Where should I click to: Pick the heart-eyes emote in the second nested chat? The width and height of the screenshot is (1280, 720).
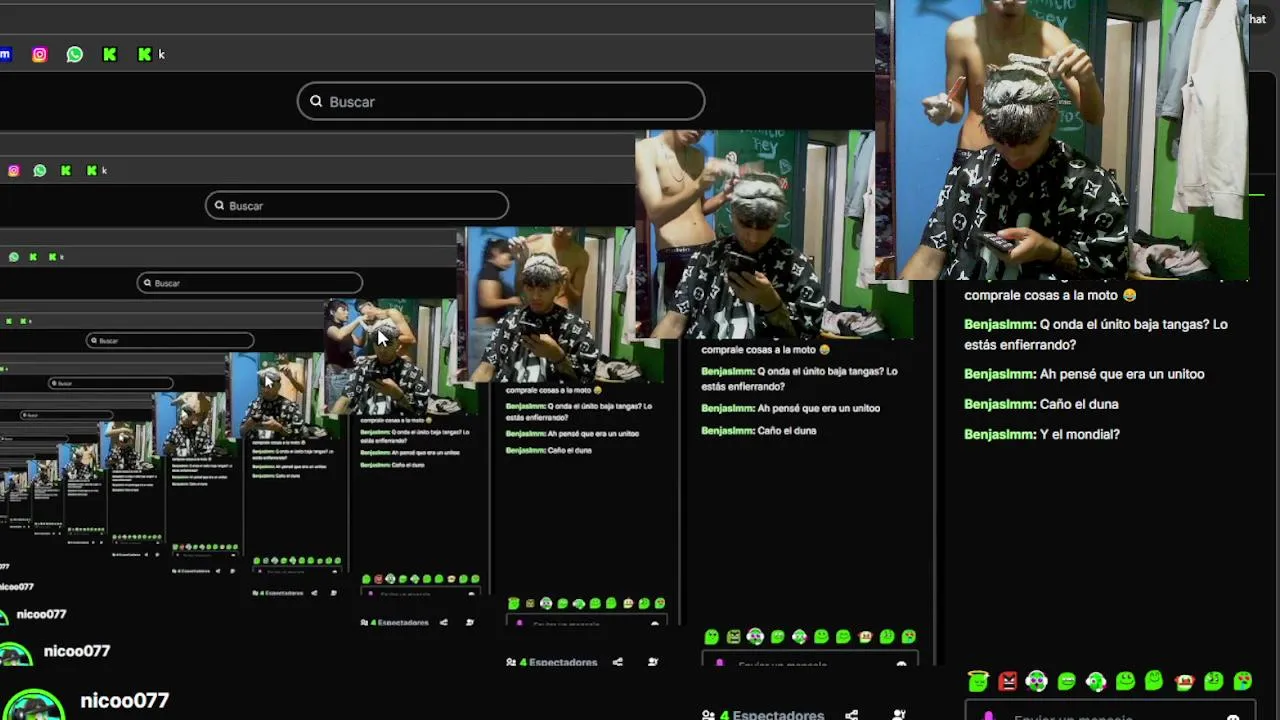(x=909, y=637)
